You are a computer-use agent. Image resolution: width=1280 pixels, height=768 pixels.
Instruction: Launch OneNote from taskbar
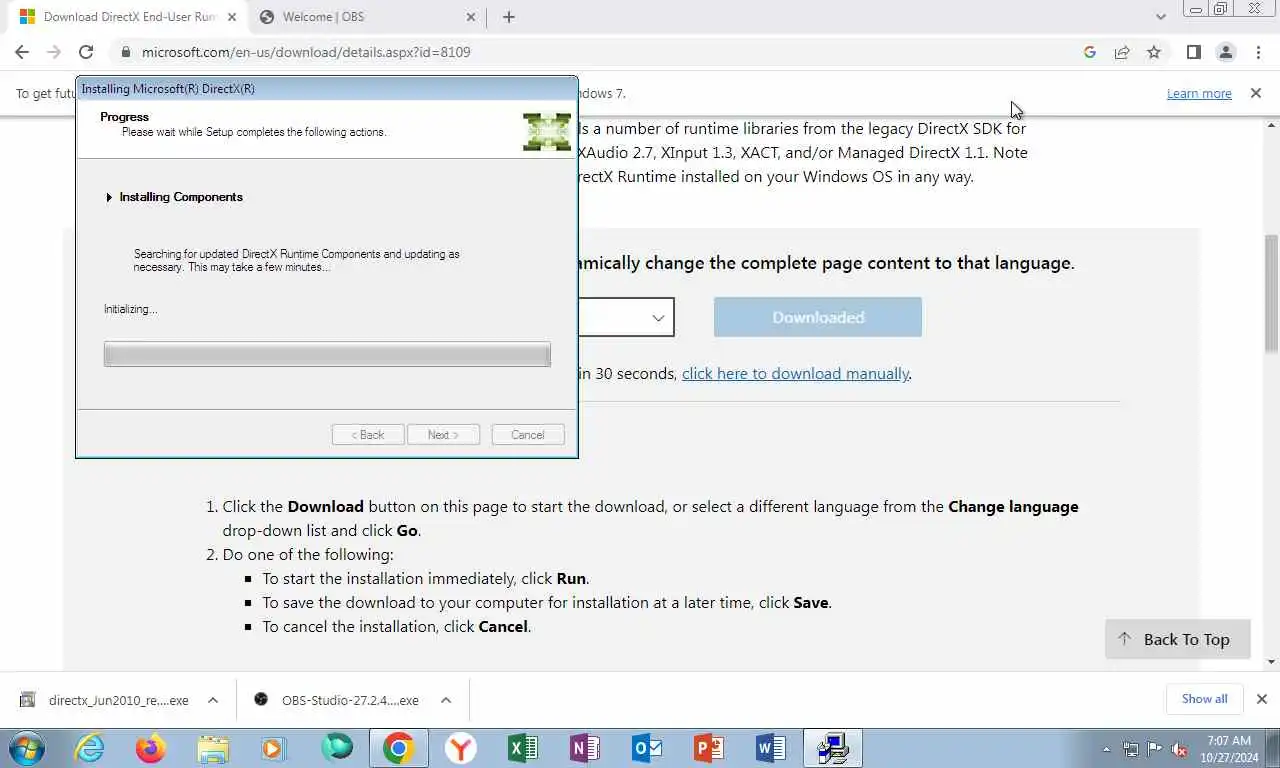[585, 748]
